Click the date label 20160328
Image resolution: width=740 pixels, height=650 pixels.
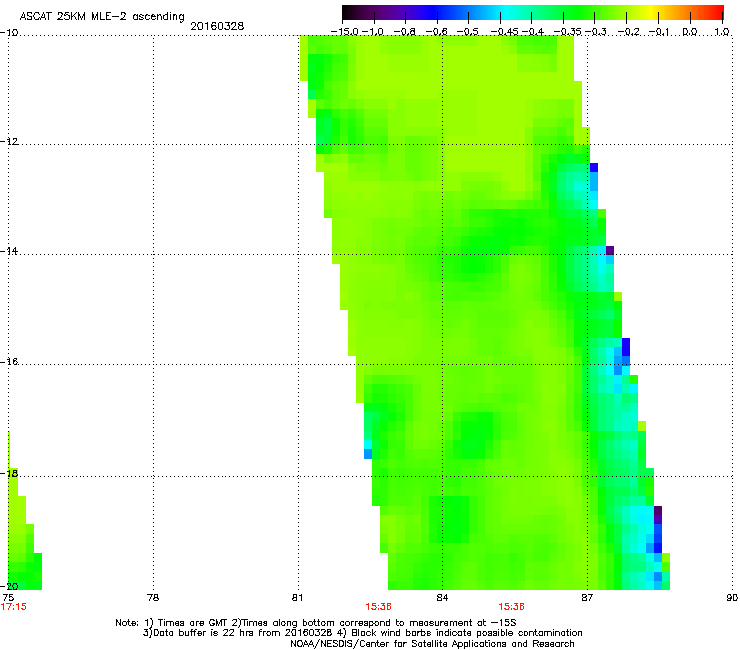(217, 26)
